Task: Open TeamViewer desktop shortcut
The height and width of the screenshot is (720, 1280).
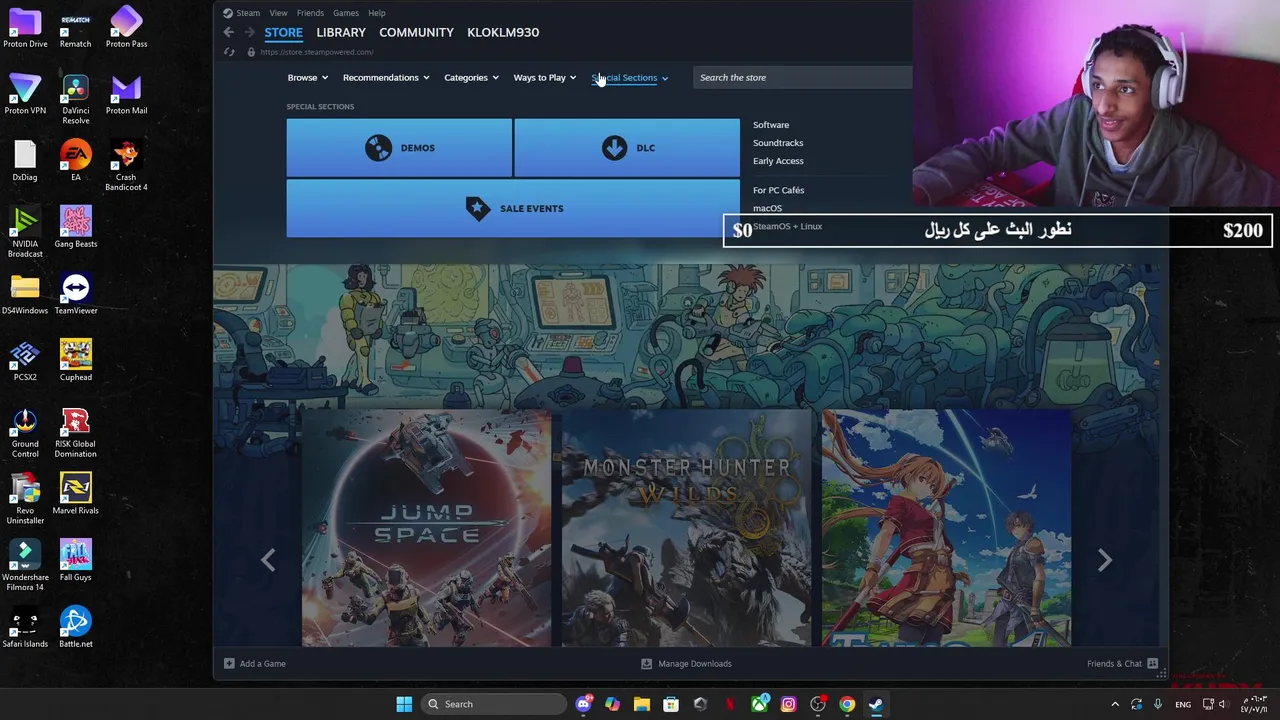Action: pos(76,294)
